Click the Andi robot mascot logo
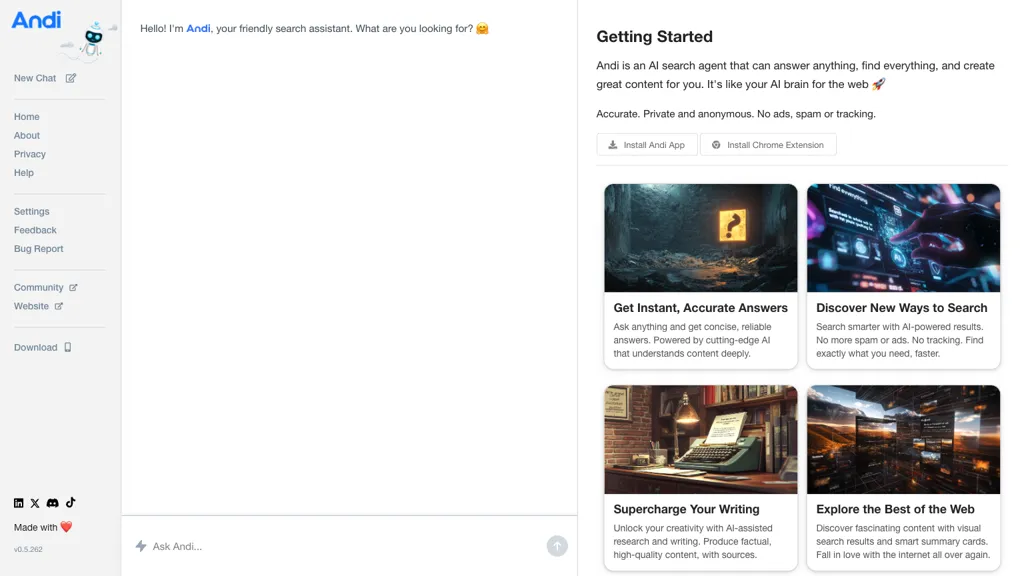This screenshot has width=1024, height=576. (x=92, y=40)
